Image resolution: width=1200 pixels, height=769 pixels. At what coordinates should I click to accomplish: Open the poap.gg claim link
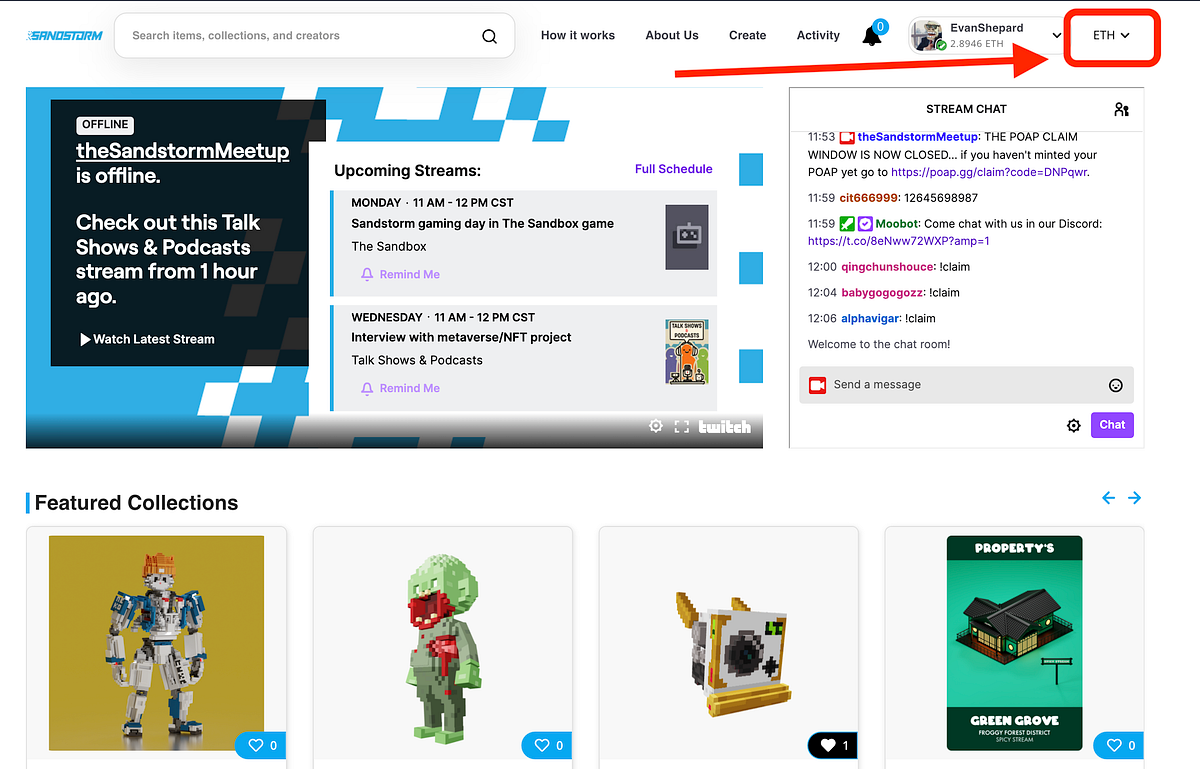(989, 172)
